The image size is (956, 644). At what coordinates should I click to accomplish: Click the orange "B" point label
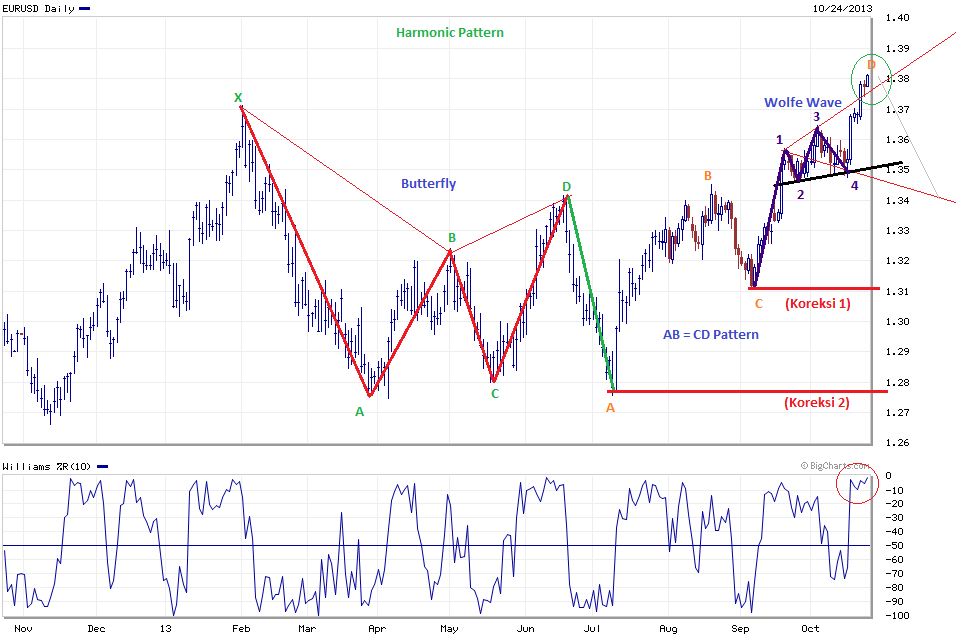coord(708,176)
